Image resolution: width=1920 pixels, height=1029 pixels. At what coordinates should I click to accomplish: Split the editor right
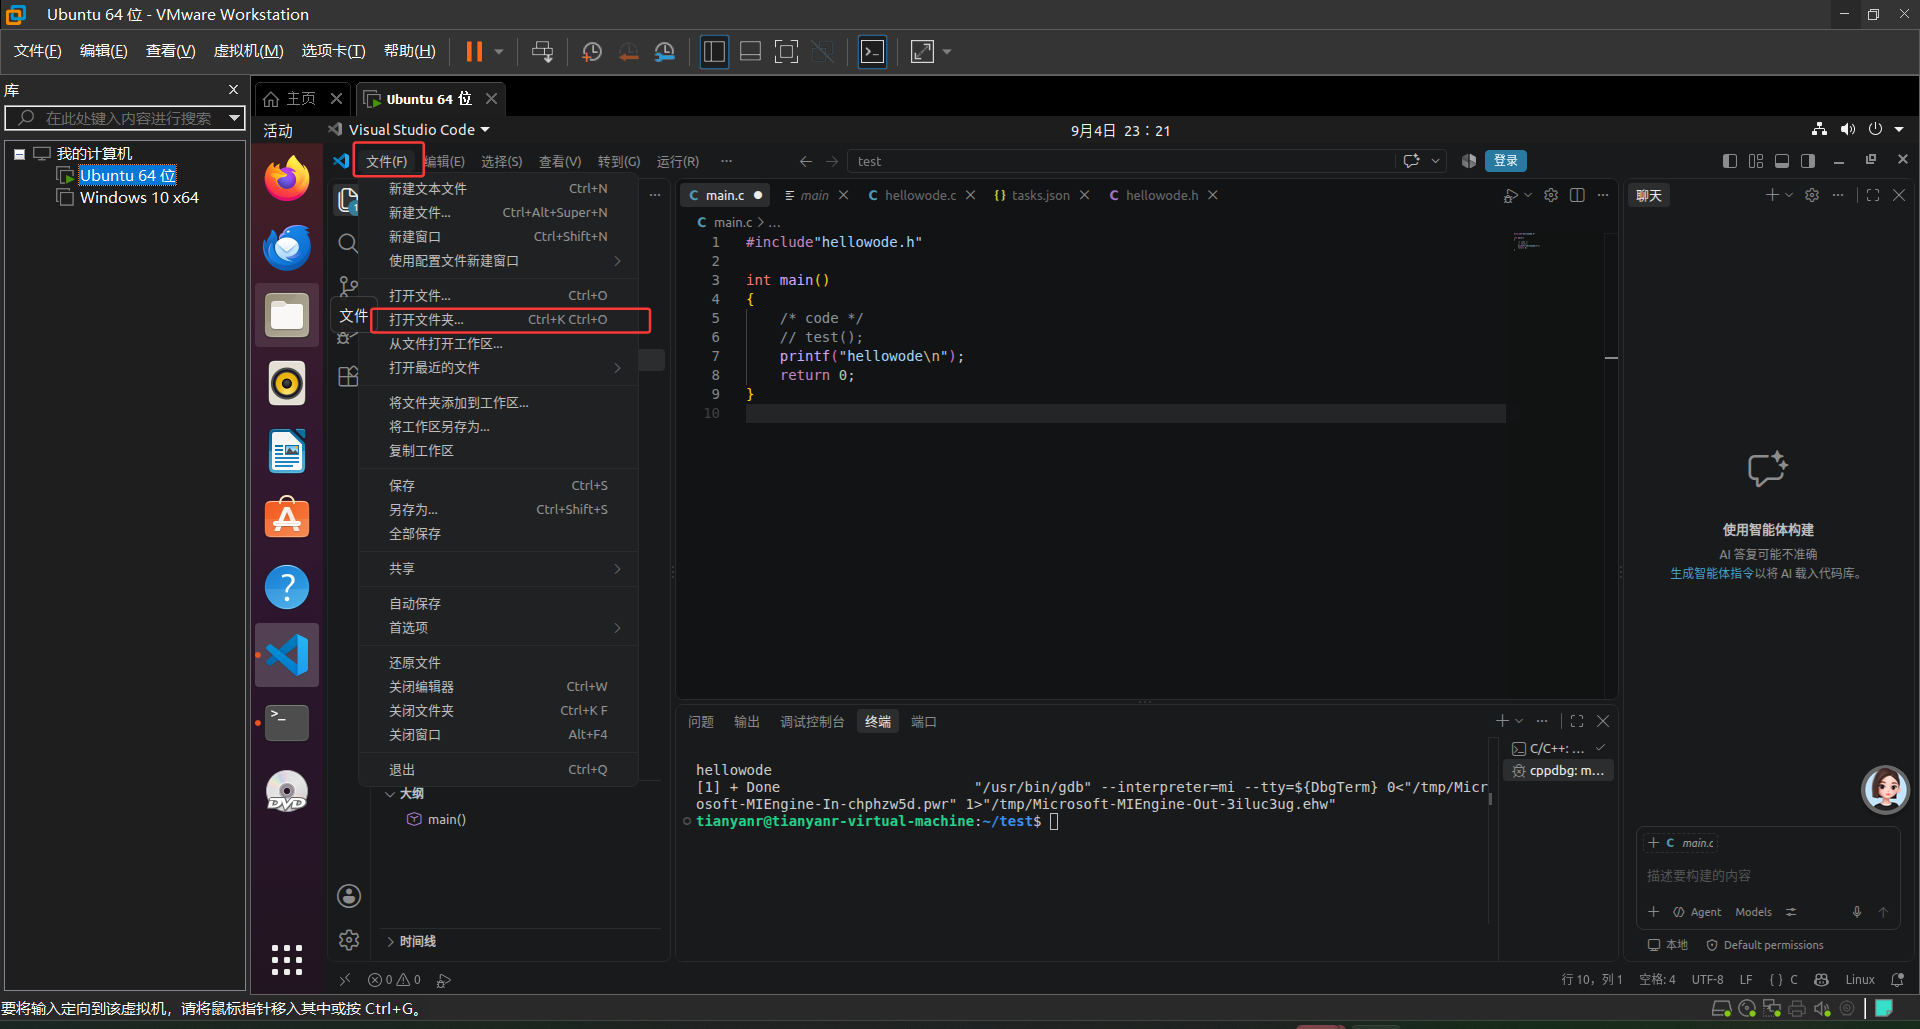[1577, 195]
